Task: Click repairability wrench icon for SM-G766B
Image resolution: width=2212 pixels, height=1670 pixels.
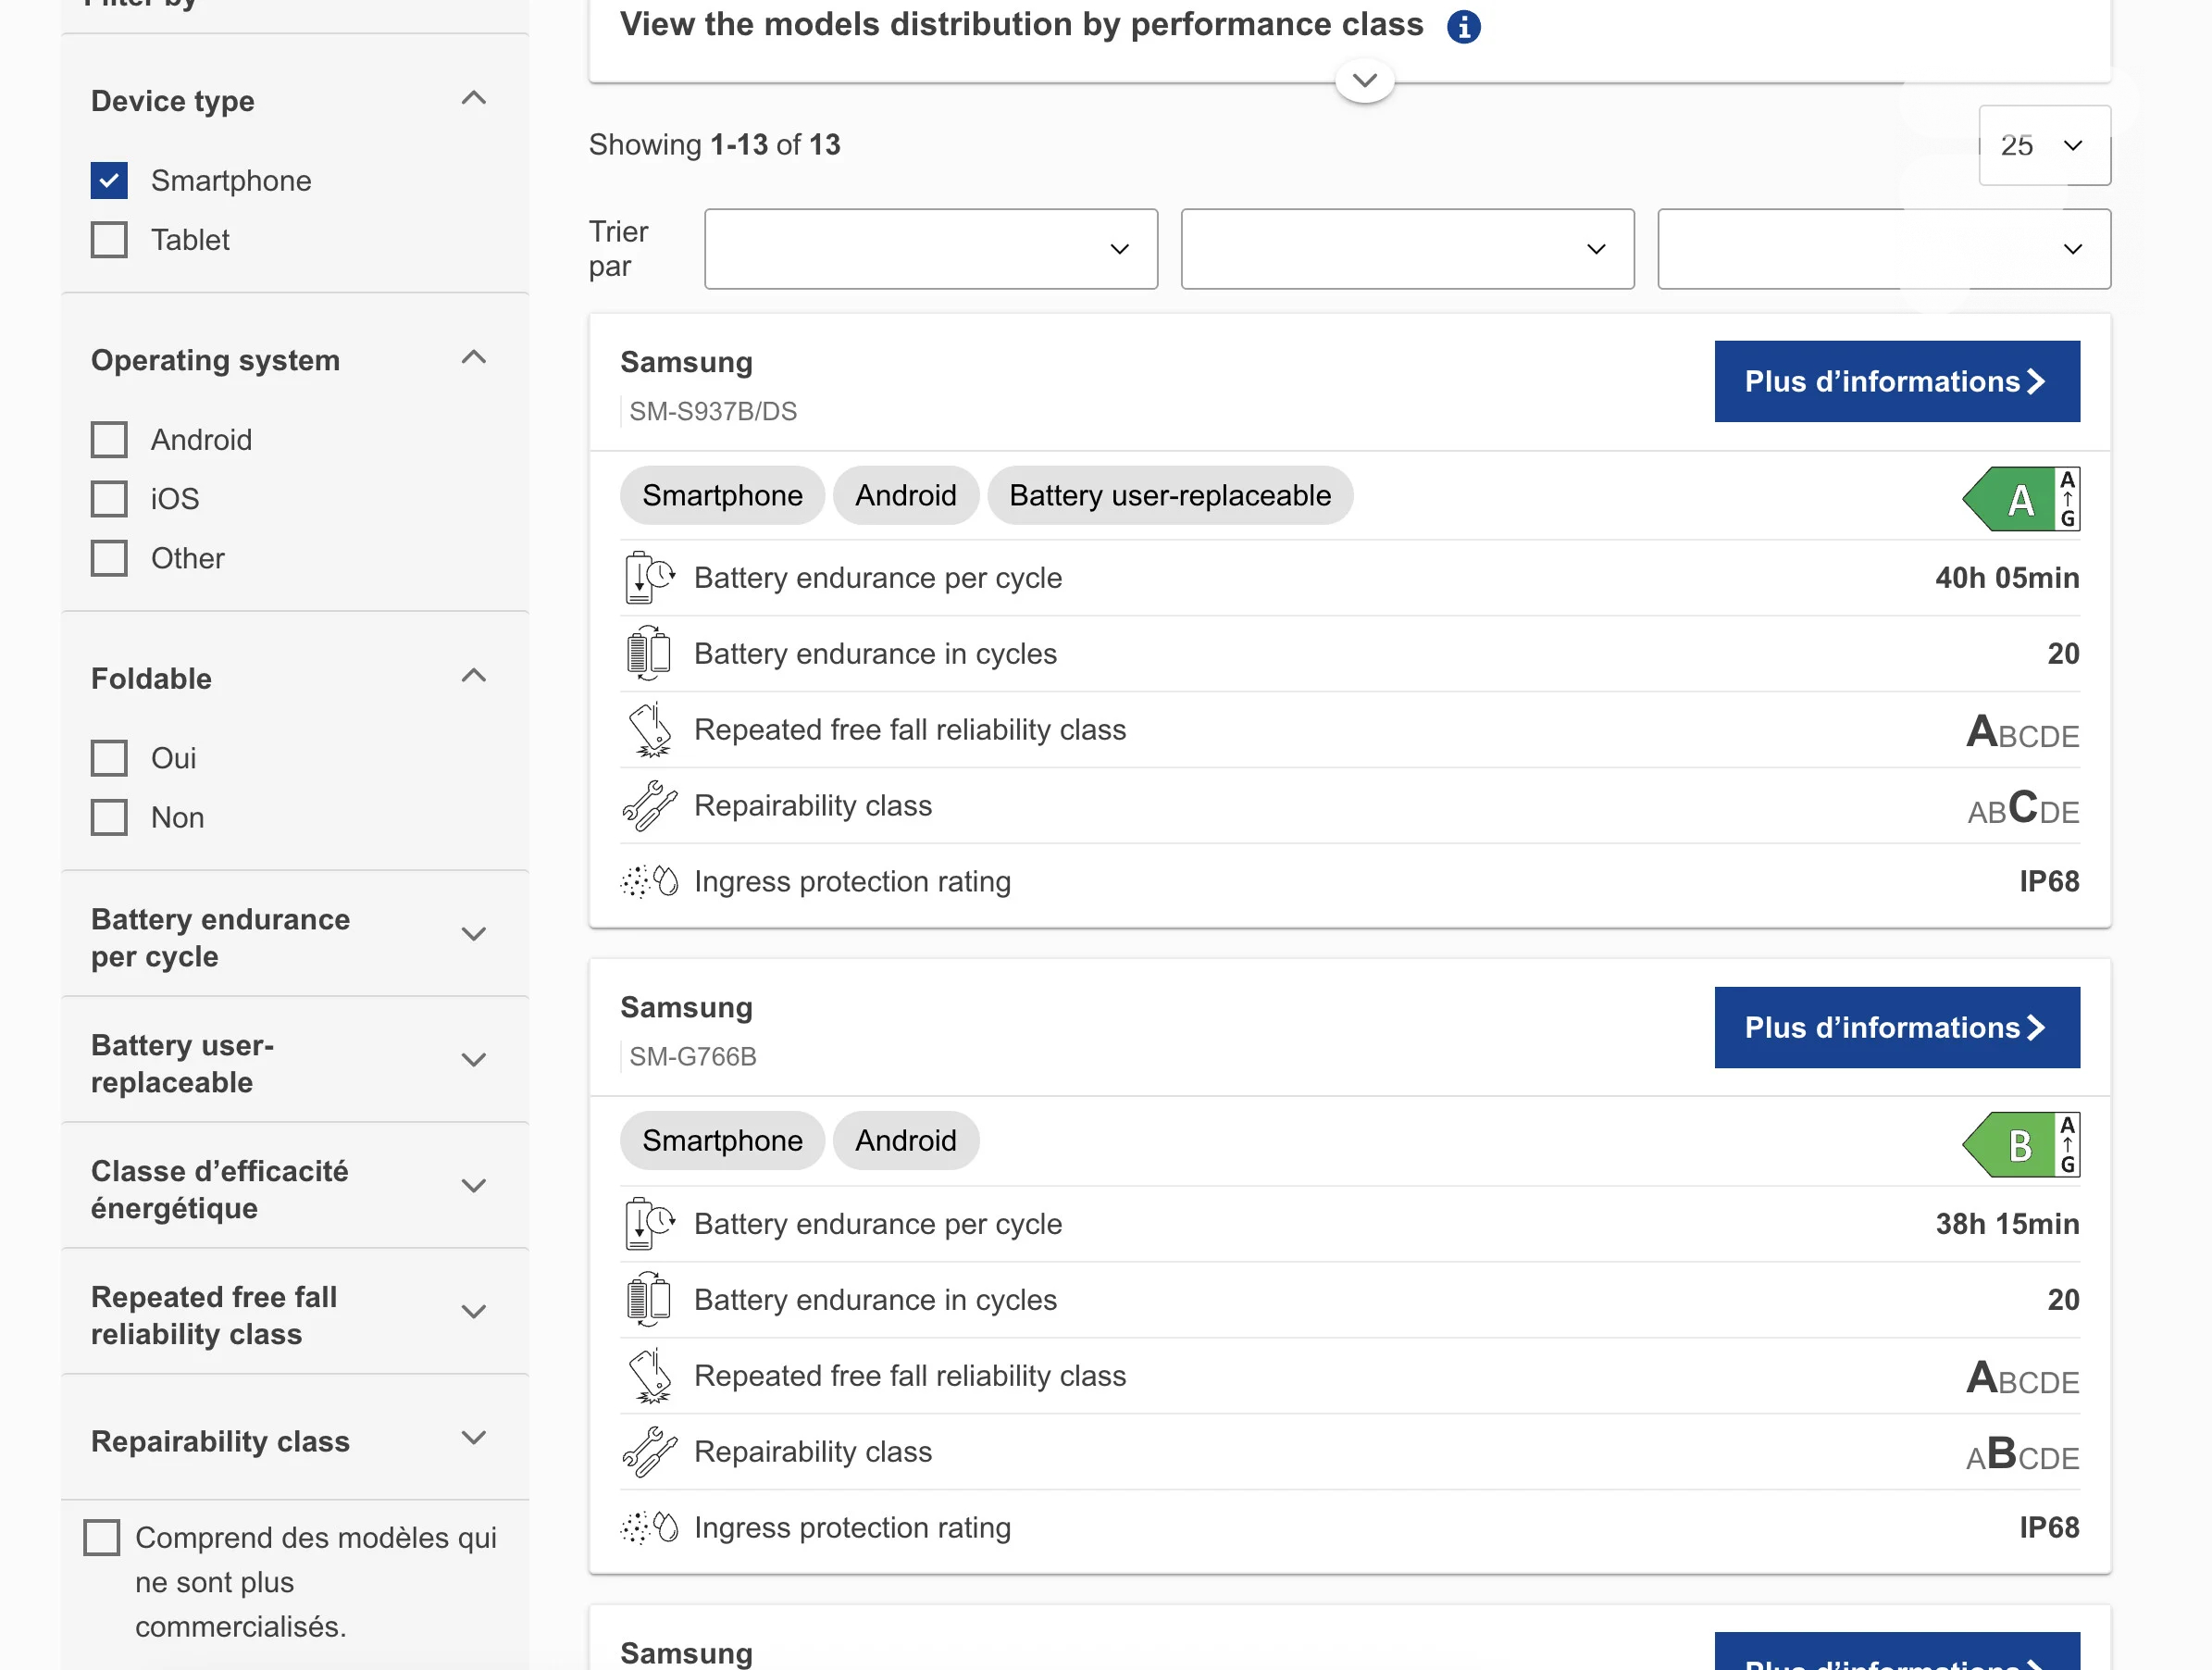Action: (x=650, y=1451)
